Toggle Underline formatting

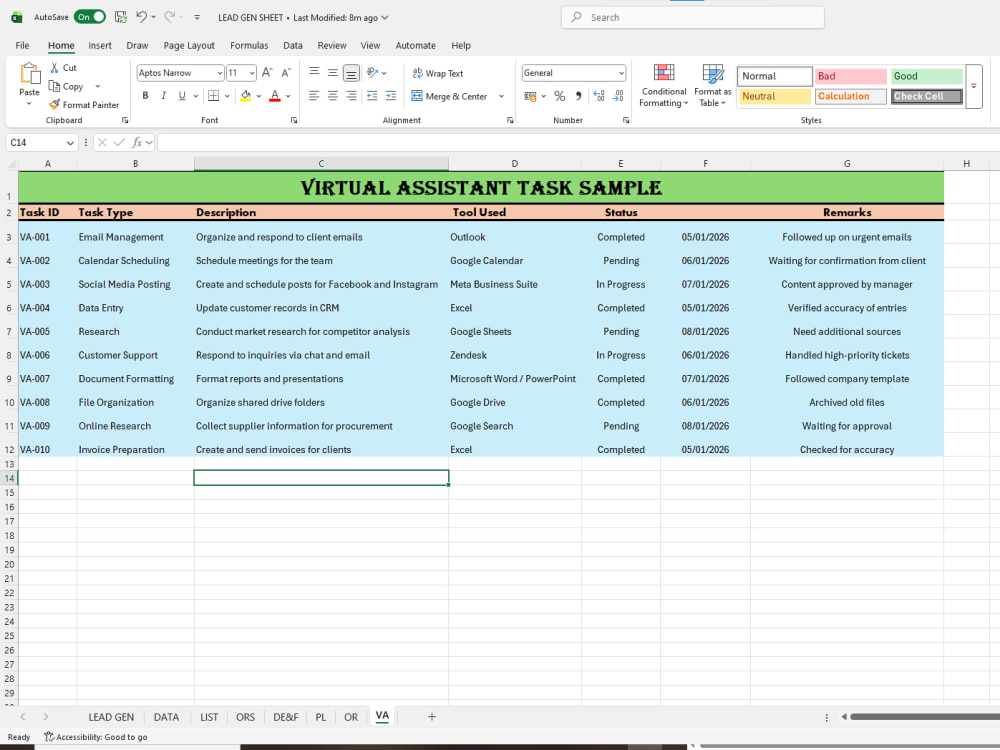coord(182,96)
